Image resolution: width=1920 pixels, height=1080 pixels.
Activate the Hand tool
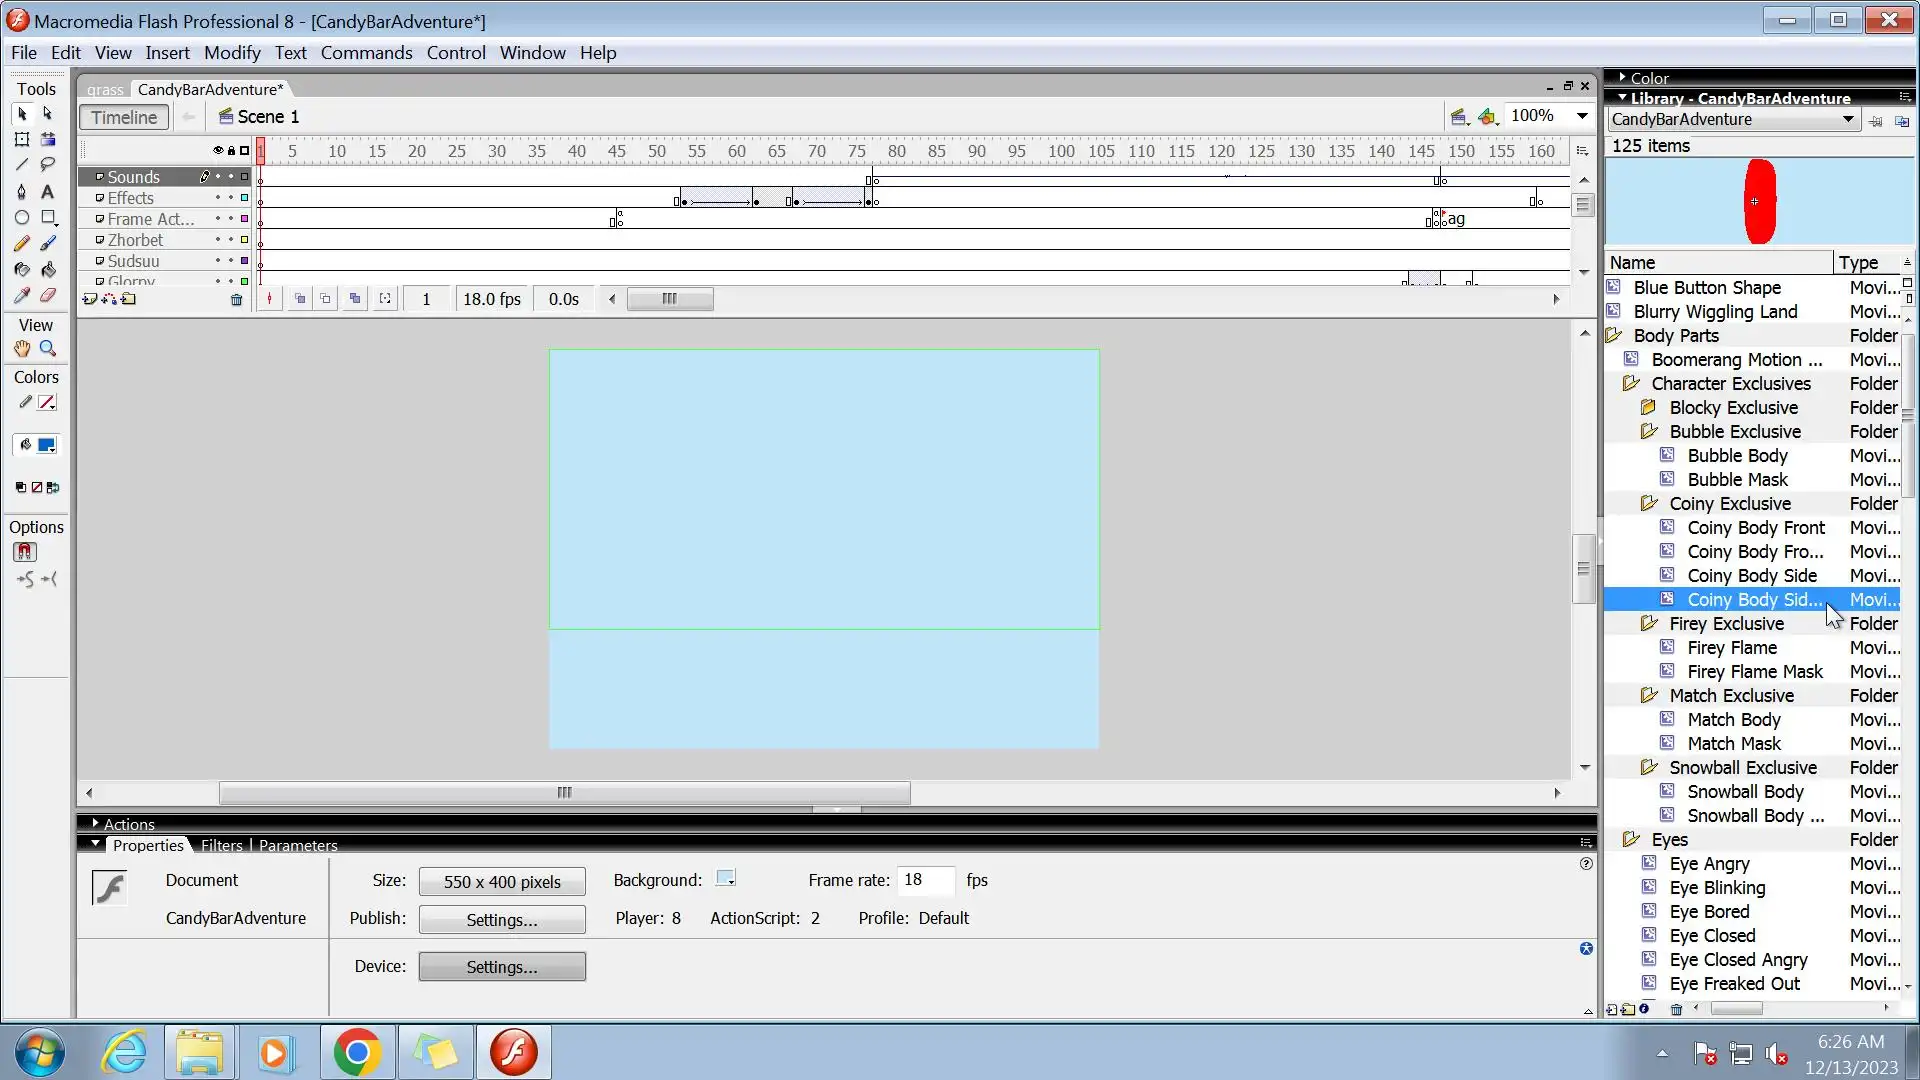(x=22, y=349)
